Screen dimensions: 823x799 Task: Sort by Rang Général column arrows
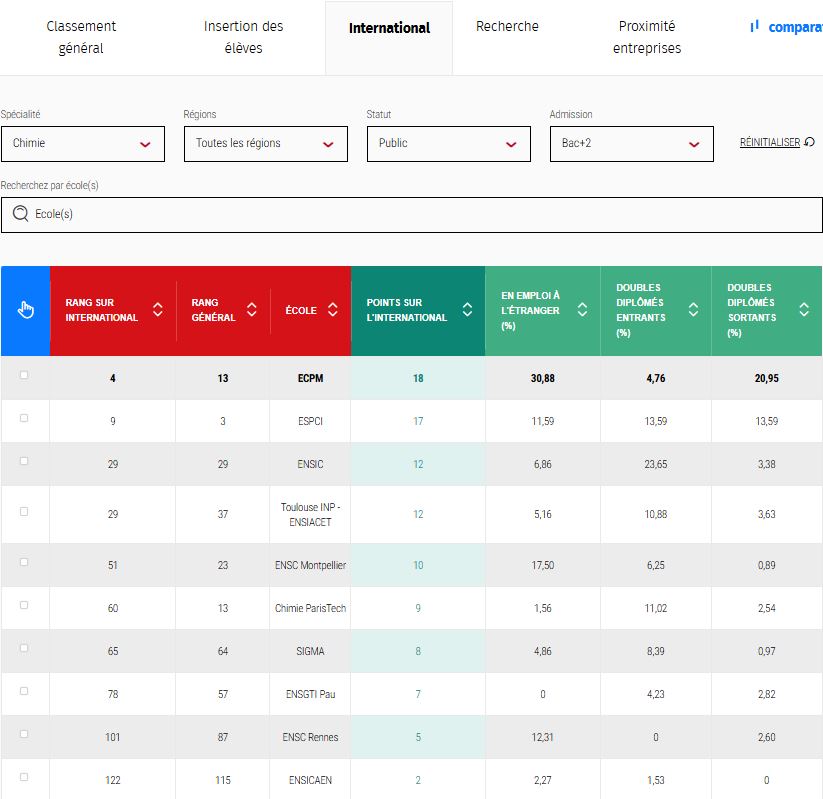coord(252,310)
